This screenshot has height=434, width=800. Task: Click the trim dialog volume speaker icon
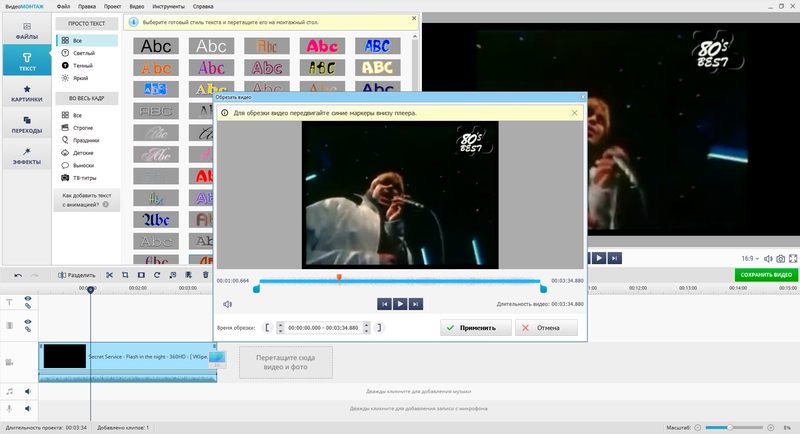pos(228,304)
